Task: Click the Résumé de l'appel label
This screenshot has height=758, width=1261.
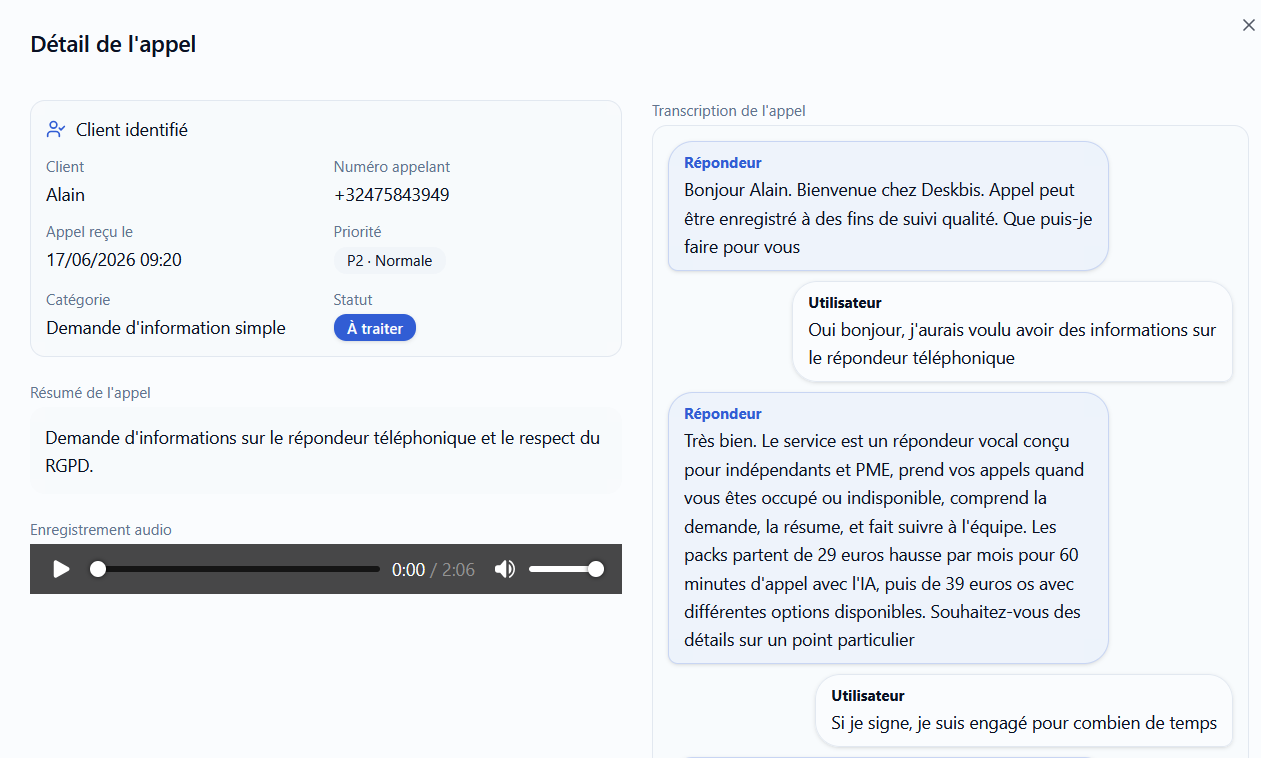Action: [x=90, y=393]
